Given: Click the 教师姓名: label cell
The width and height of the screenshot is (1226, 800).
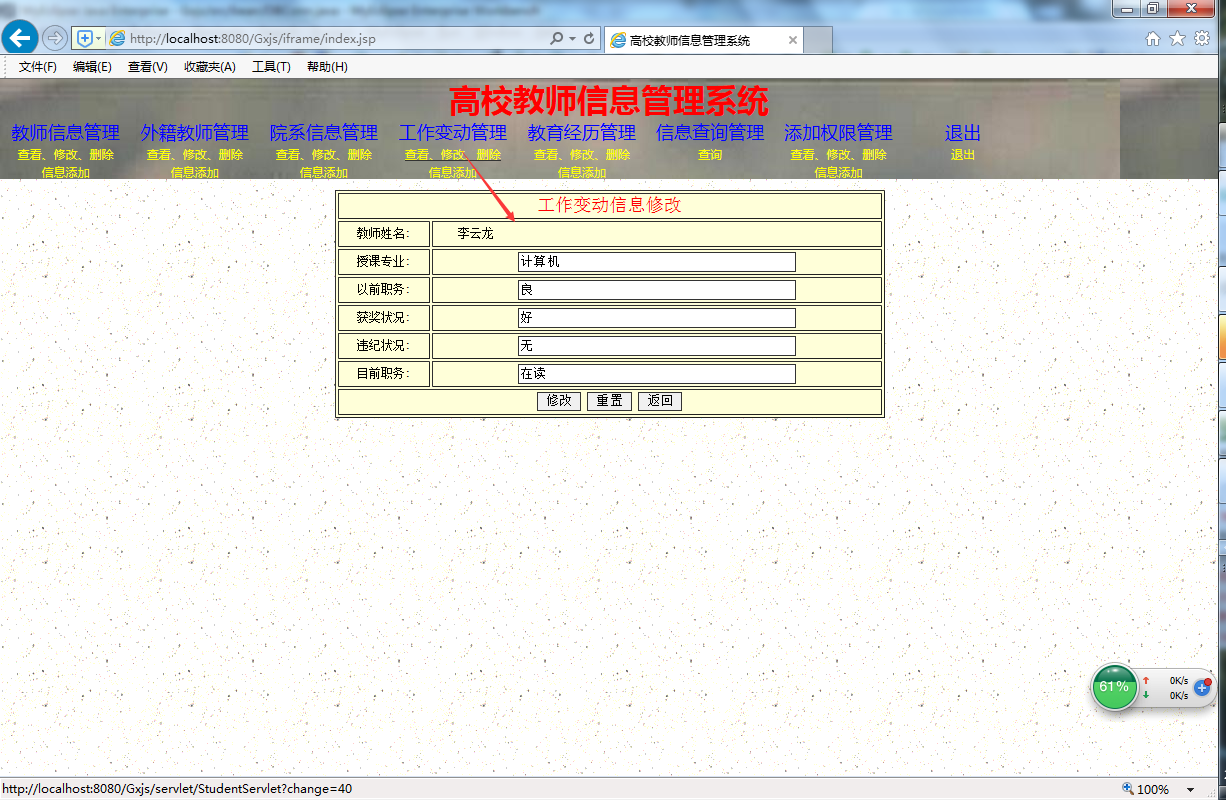Looking at the screenshot, I should 384,234.
